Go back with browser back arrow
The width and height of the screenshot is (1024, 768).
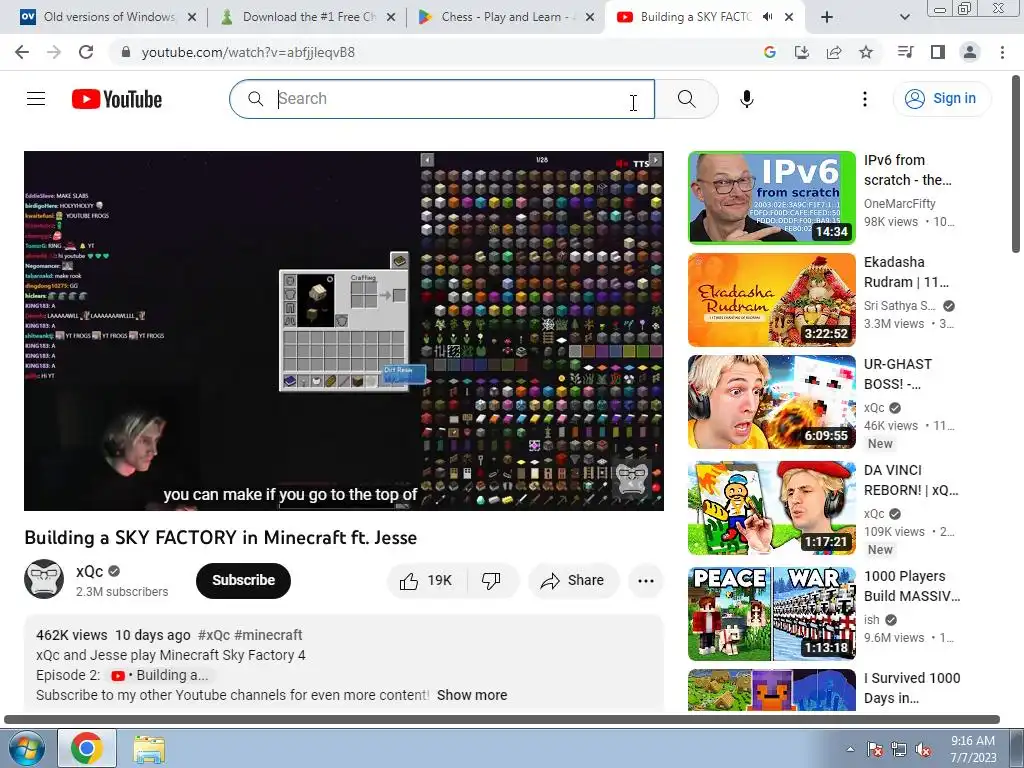tap(22, 52)
